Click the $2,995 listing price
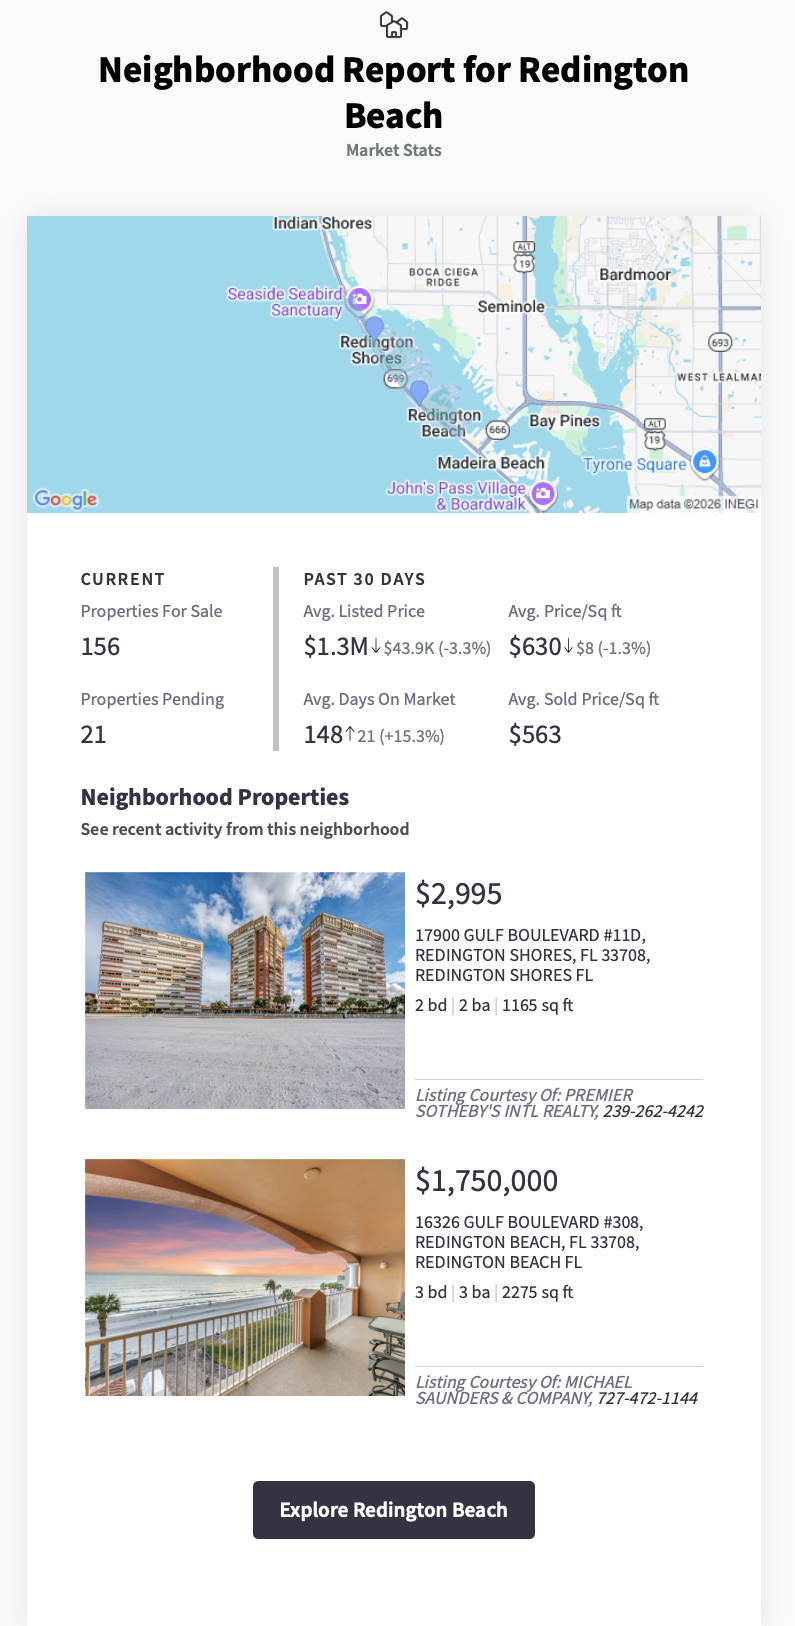 pyautogui.click(x=459, y=893)
